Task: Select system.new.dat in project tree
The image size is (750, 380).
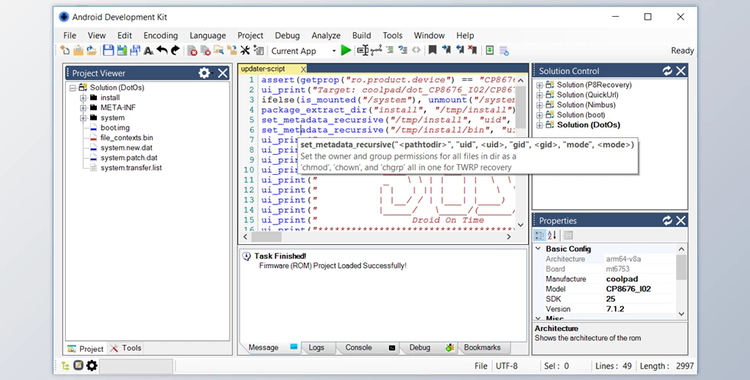Action: click(126, 148)
